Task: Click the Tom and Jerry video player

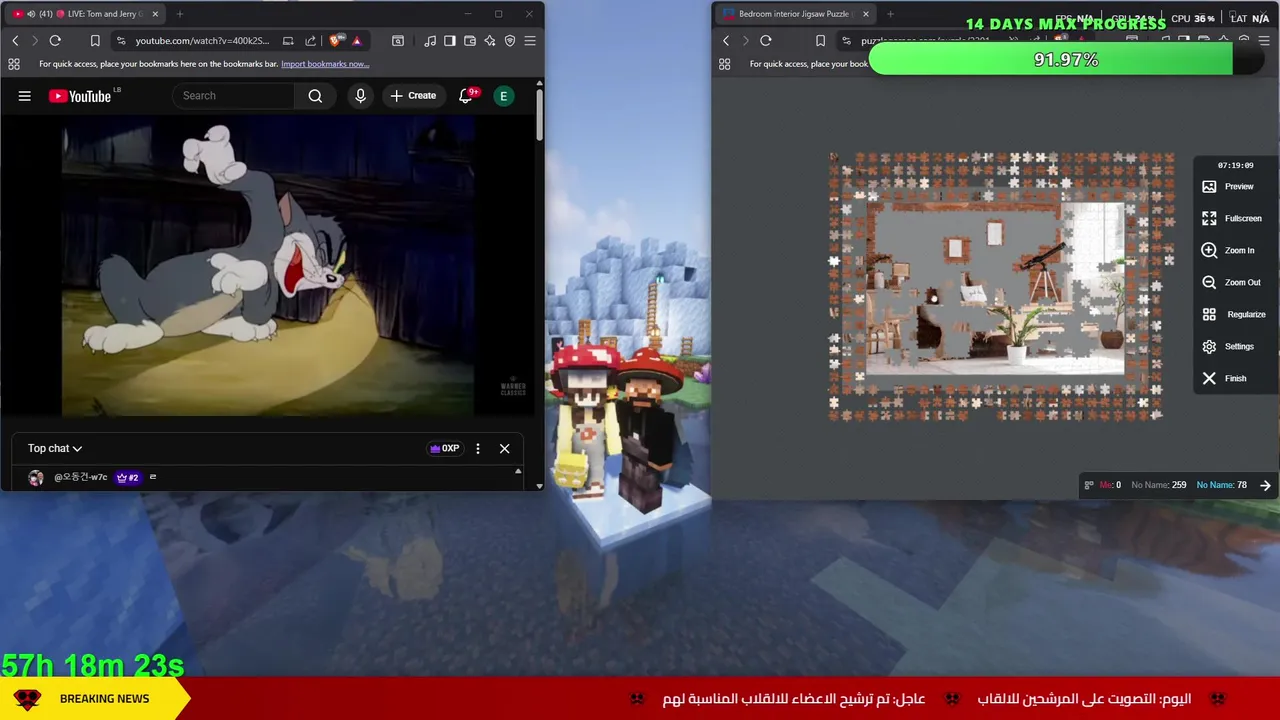Action: pos(268,266)
